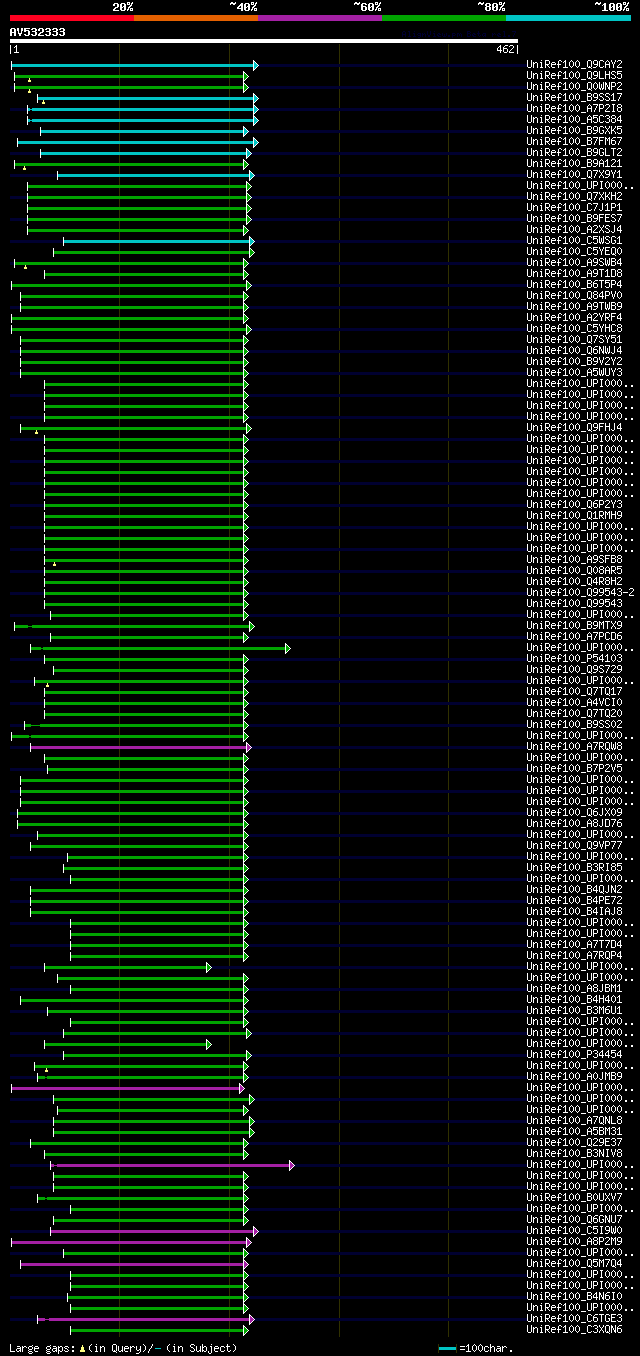Click the UniRef100_B7FM67 label
This screenshot has width=640, height=1356.
574,142
